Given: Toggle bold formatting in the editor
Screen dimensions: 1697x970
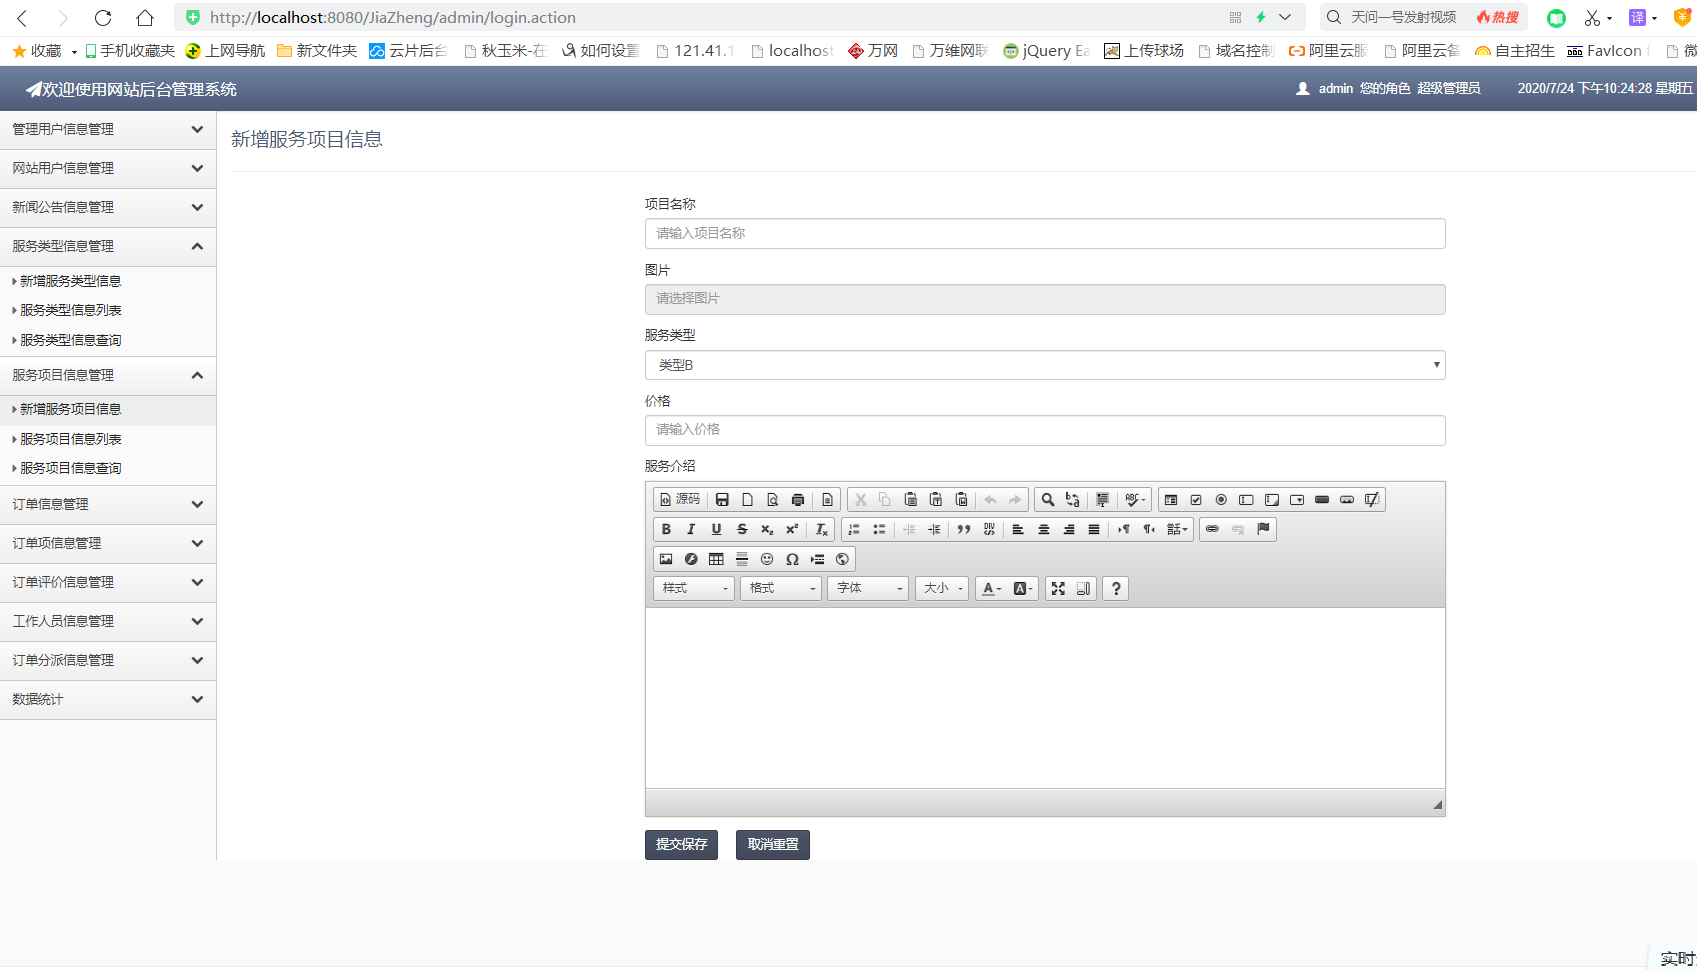Looking at the screenshot, I should pos(666,529).
